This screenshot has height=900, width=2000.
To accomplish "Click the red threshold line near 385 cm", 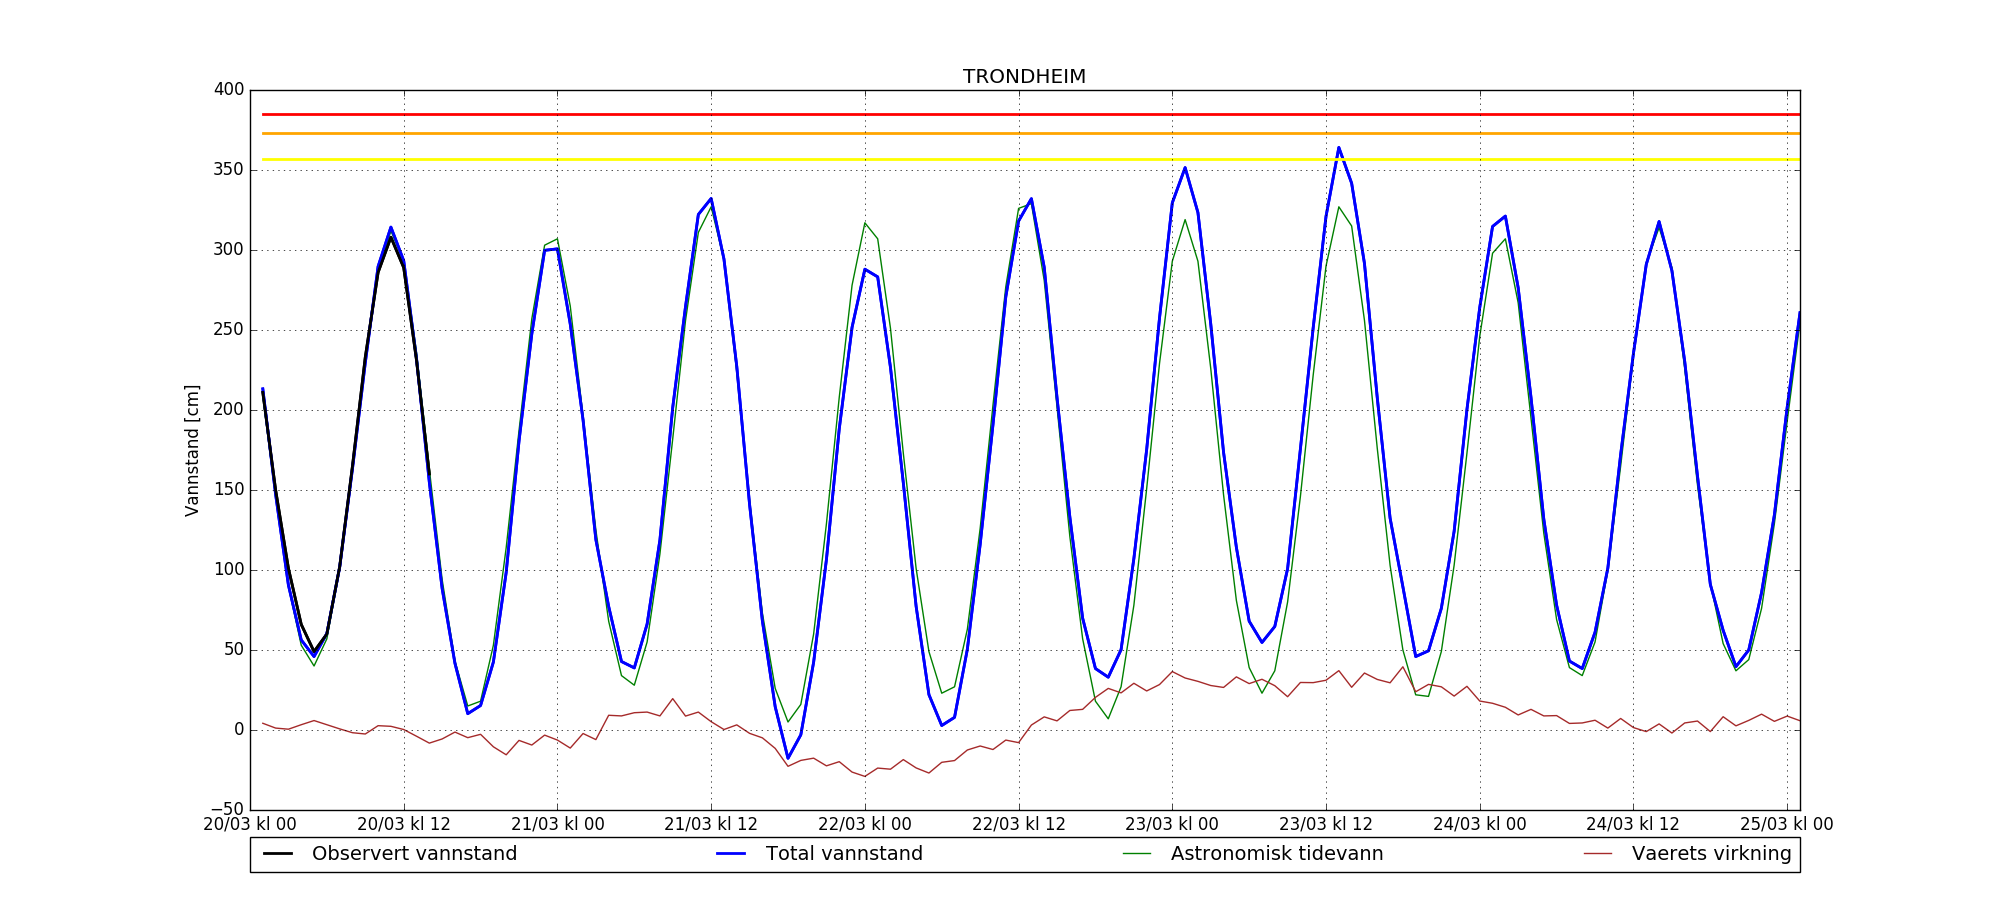I will (x=1030, y=114).
